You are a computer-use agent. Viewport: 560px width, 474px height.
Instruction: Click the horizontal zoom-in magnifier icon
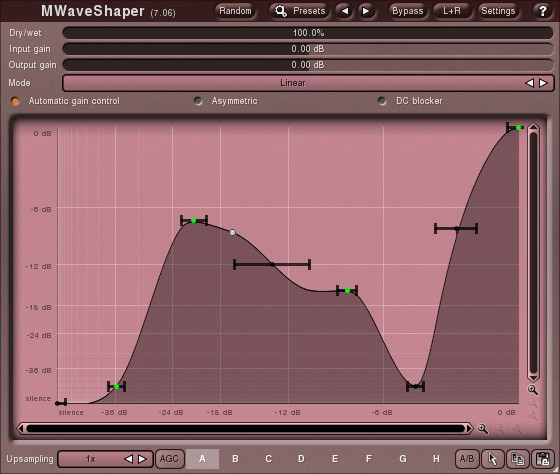point(483,429)
